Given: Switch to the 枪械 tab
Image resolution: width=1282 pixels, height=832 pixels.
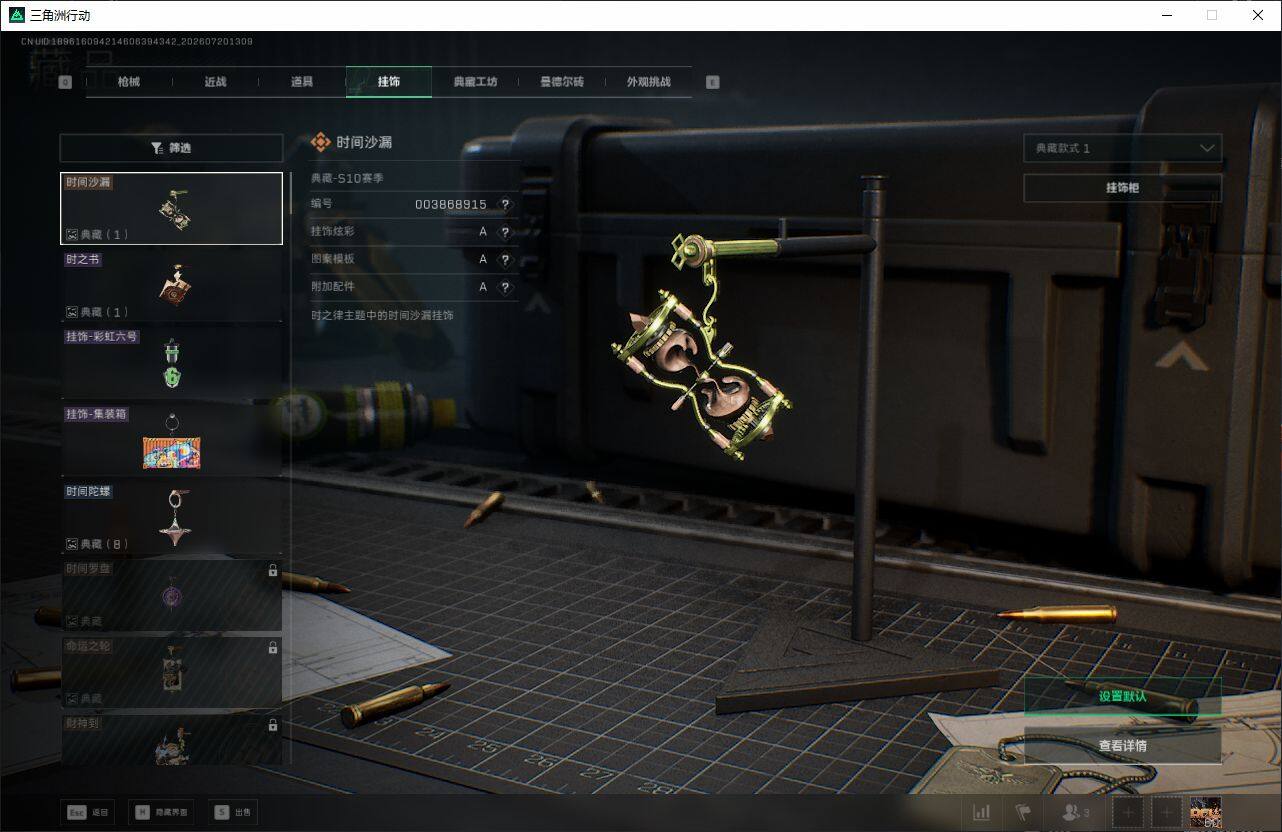Looking at the screenshot, I should tap(129, 82).
